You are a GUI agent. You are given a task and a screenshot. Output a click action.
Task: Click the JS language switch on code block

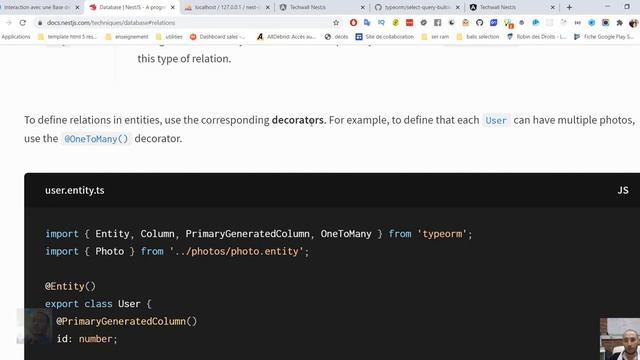pos(623,190)
